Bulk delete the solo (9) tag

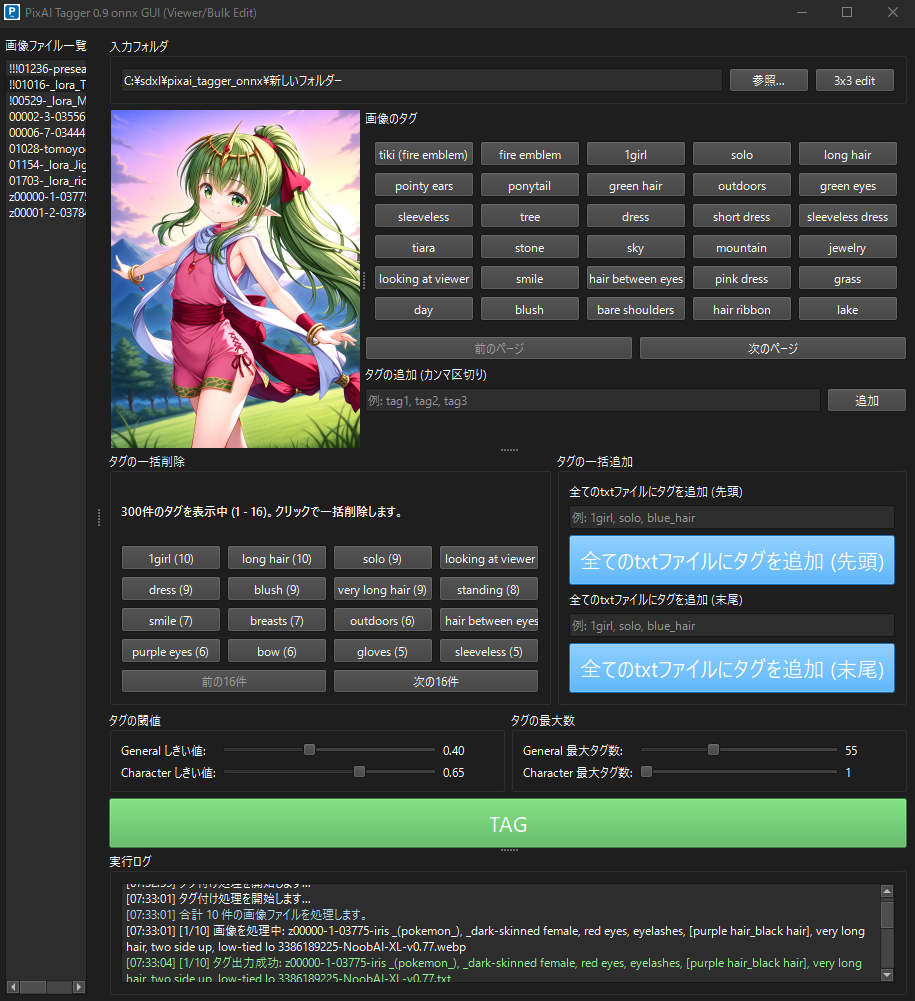(382, 559)
